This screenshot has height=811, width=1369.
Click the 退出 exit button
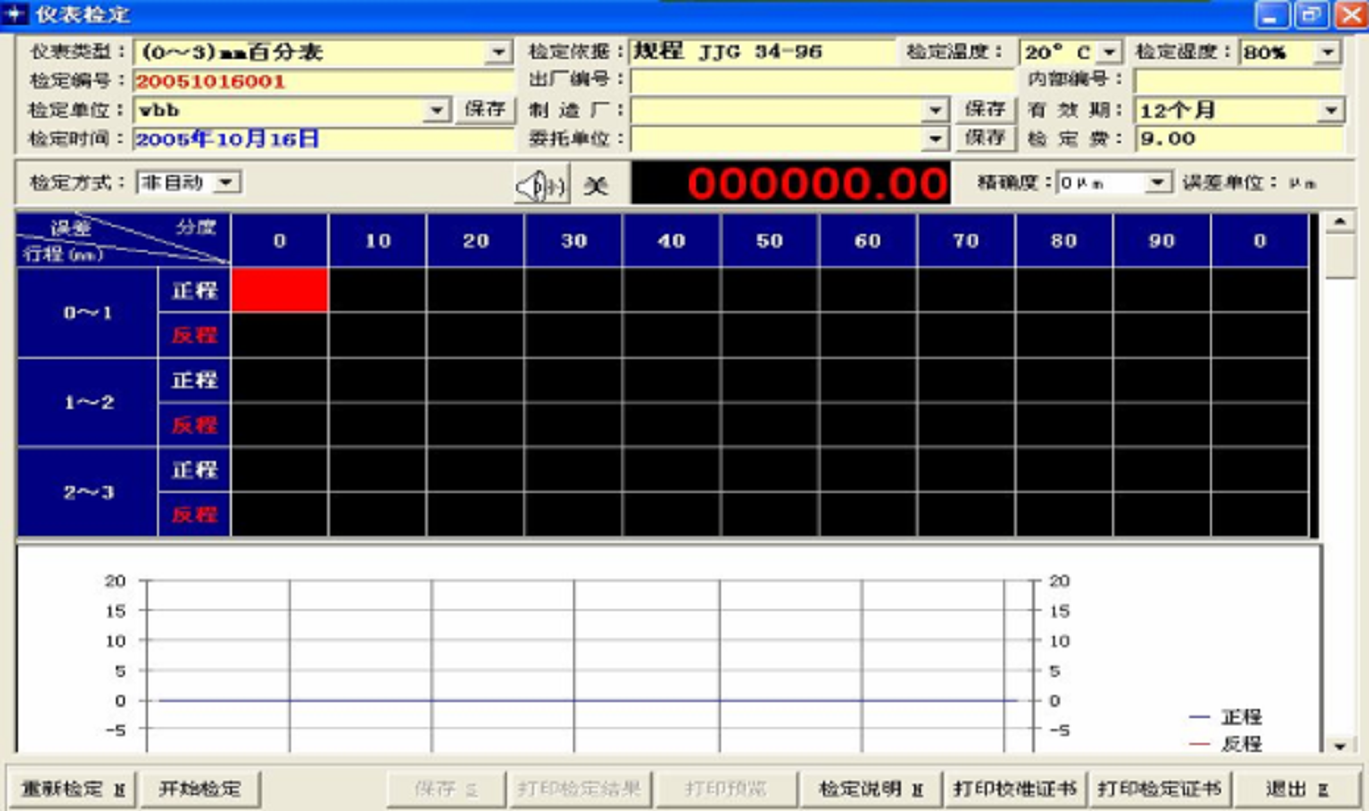click(x=1297, y=789)
